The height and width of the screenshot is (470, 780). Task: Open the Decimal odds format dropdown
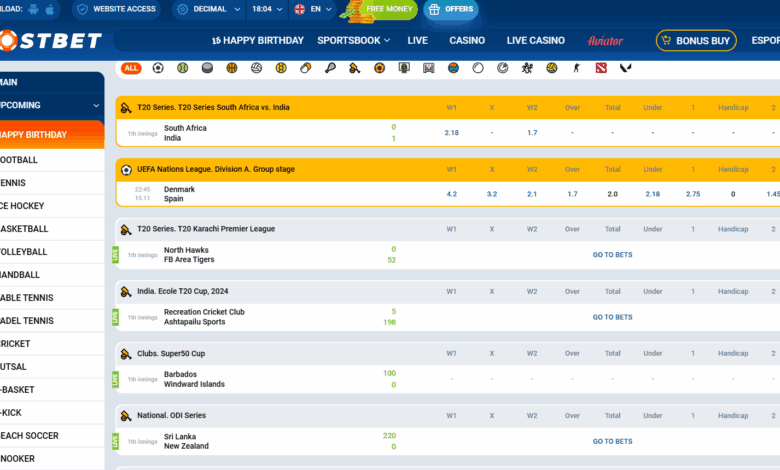pyautogui.click(x=209, y=9)
